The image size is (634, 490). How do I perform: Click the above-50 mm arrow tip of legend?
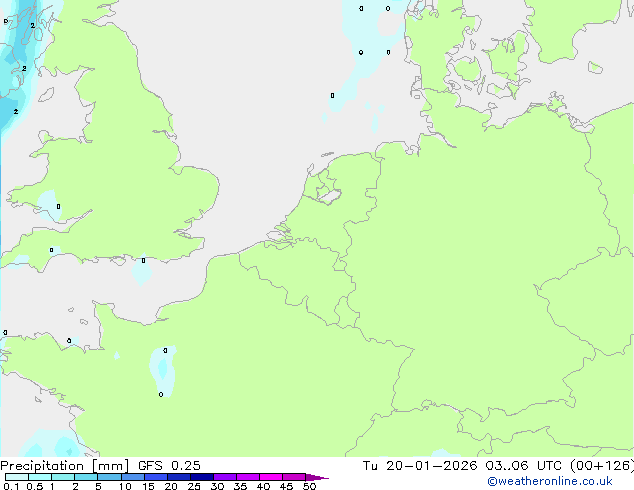coord(317,477)
